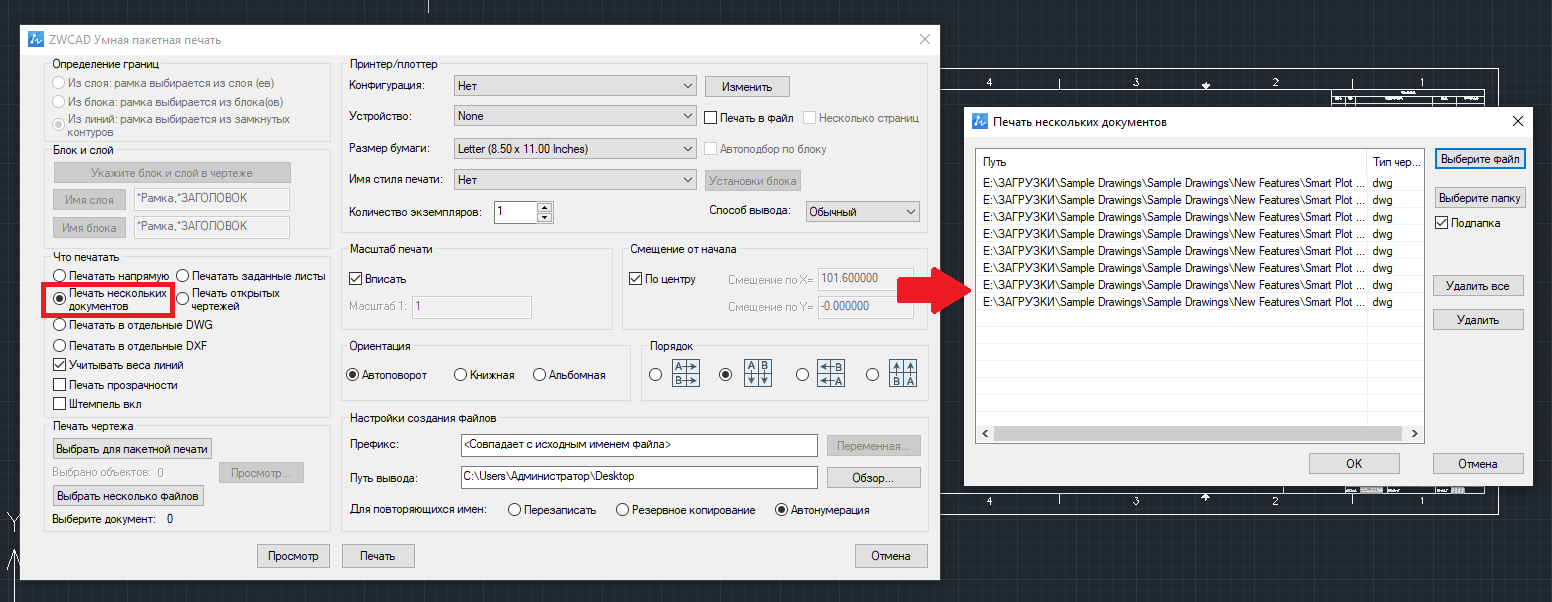Toggle 'Подпапка' checkbox in documents dialog

1441,223
